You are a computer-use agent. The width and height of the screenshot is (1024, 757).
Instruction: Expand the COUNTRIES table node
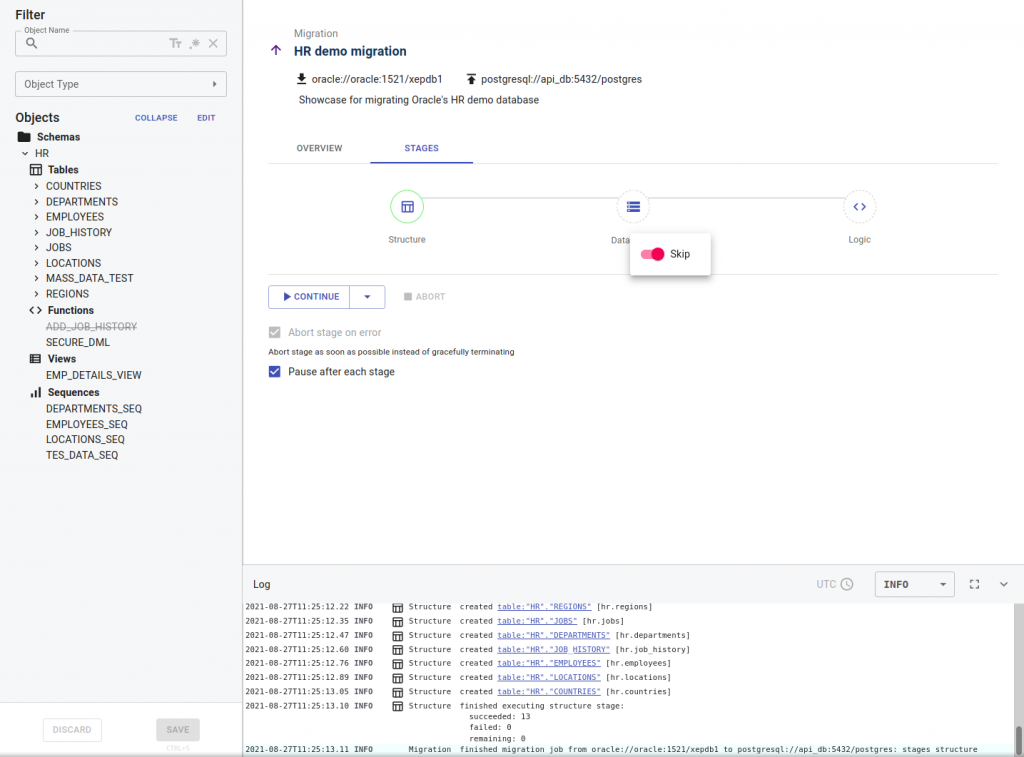pos(37,186)
